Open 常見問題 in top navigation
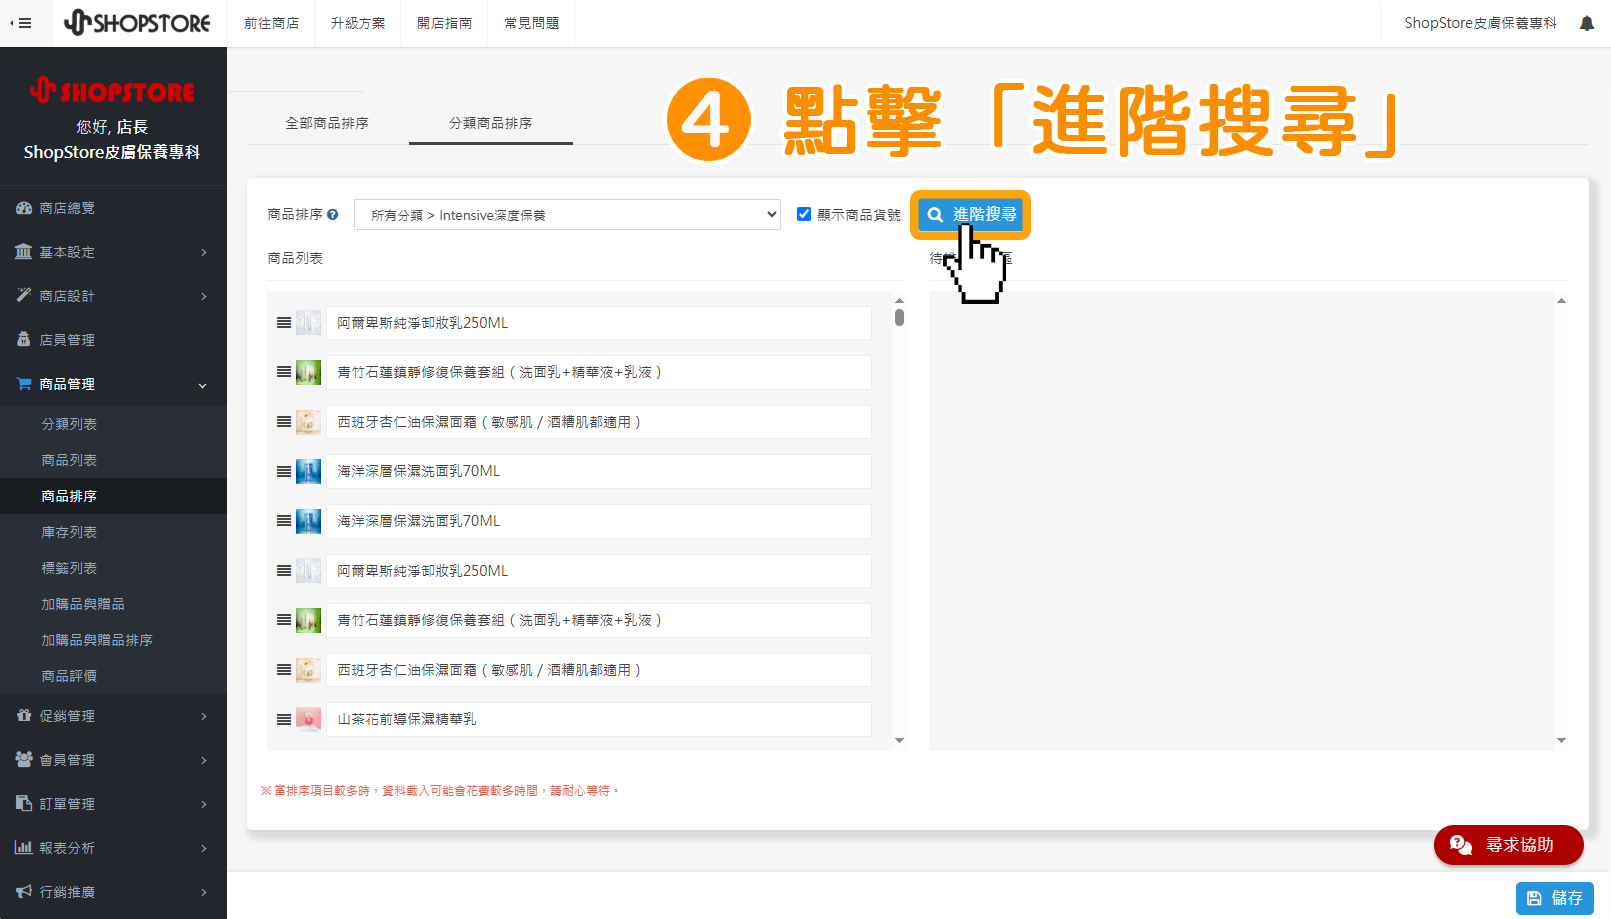This screenshot has height=919, width=1611. coord(531,23)
